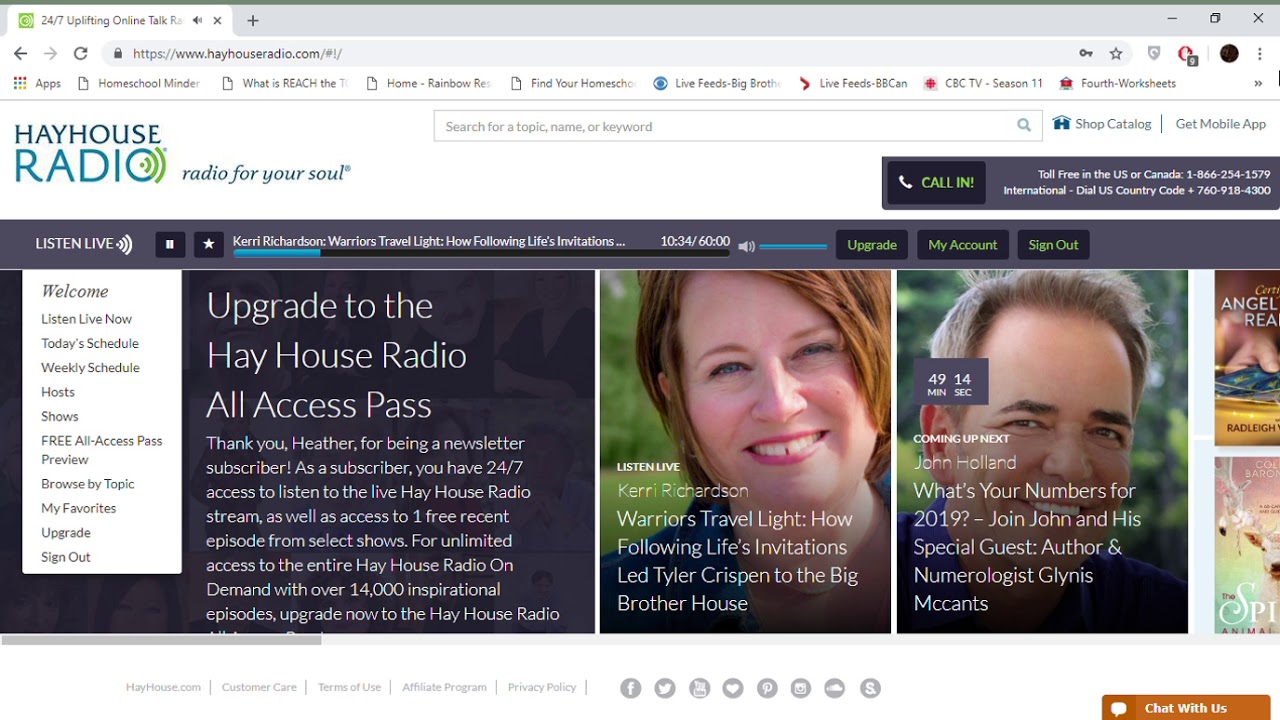Open the Skype-style S icon in footer
The image size is (1280, 720).
coord(870,688)
